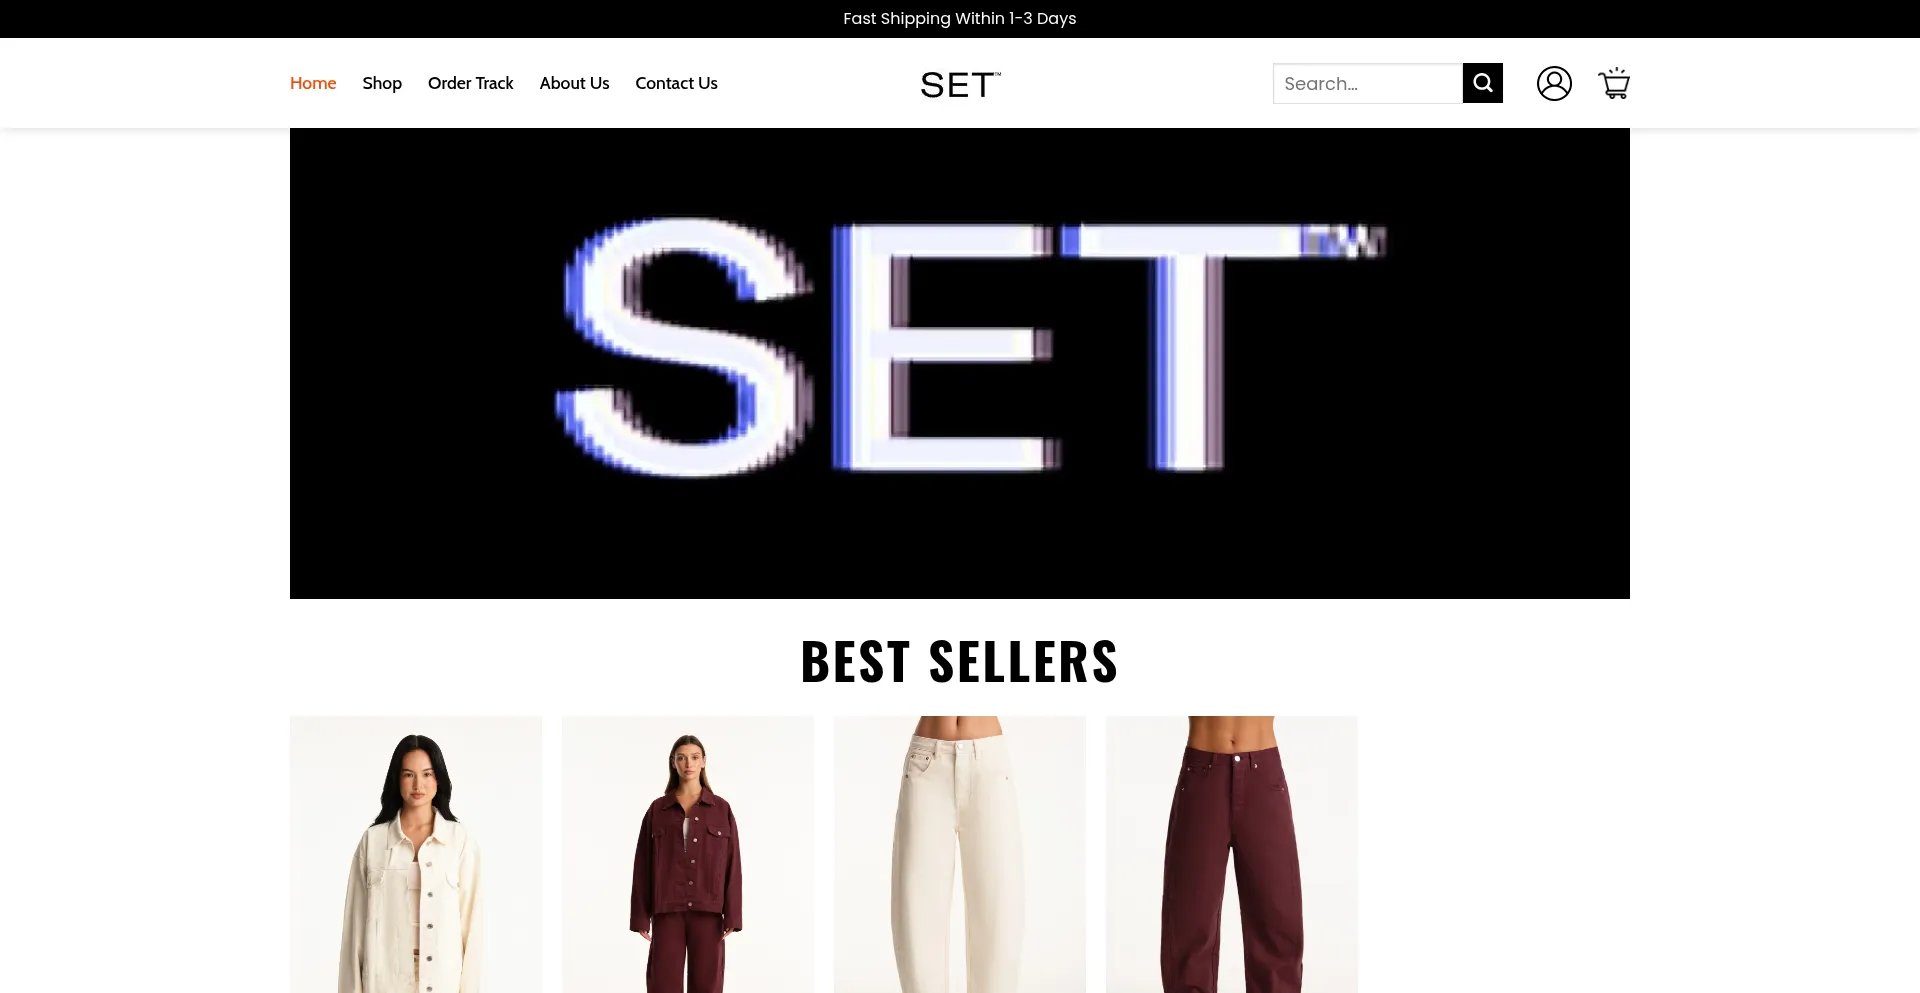Click the large SET hero banner

960,363
